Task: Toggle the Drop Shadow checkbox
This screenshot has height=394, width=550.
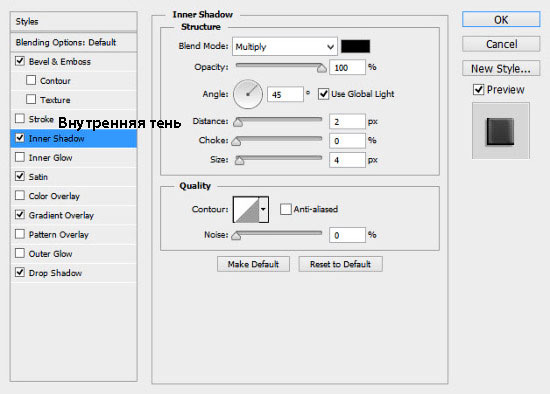Action: (20, 272)
